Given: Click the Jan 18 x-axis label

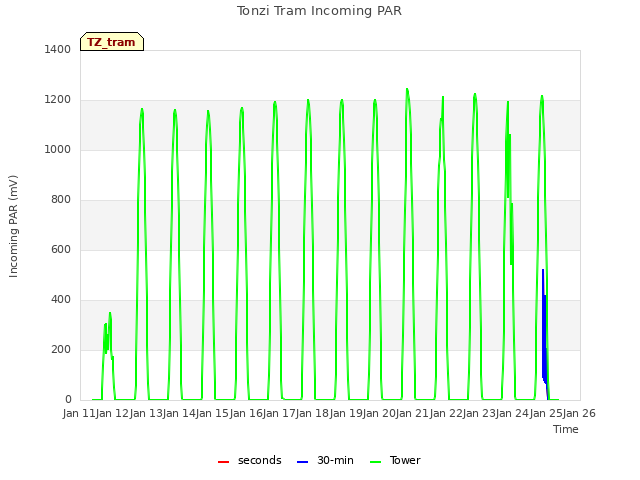Looking at the screenshot, I should click(313, 413).
